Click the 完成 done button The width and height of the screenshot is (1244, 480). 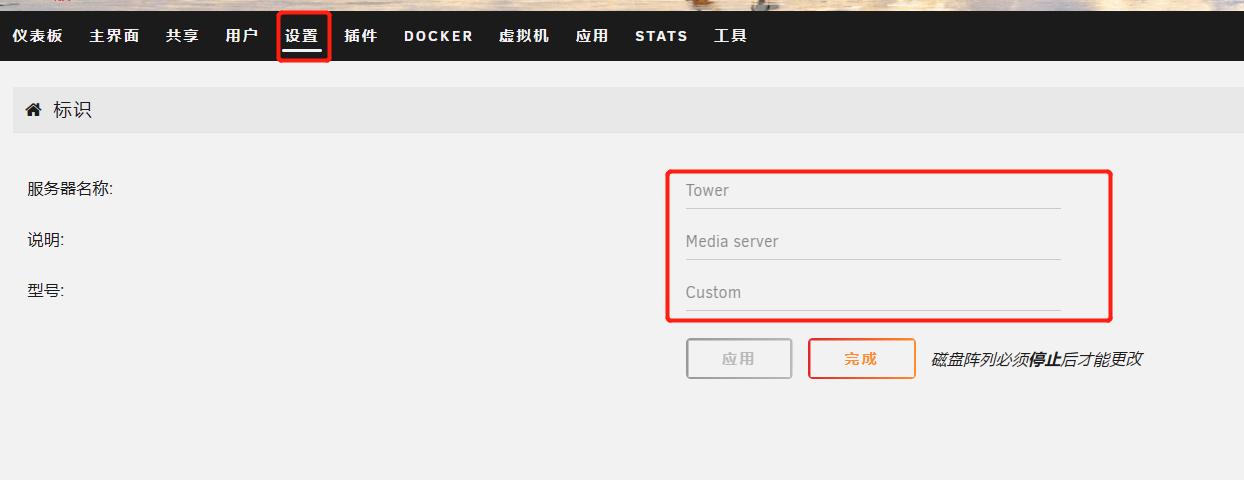point(861,358)
